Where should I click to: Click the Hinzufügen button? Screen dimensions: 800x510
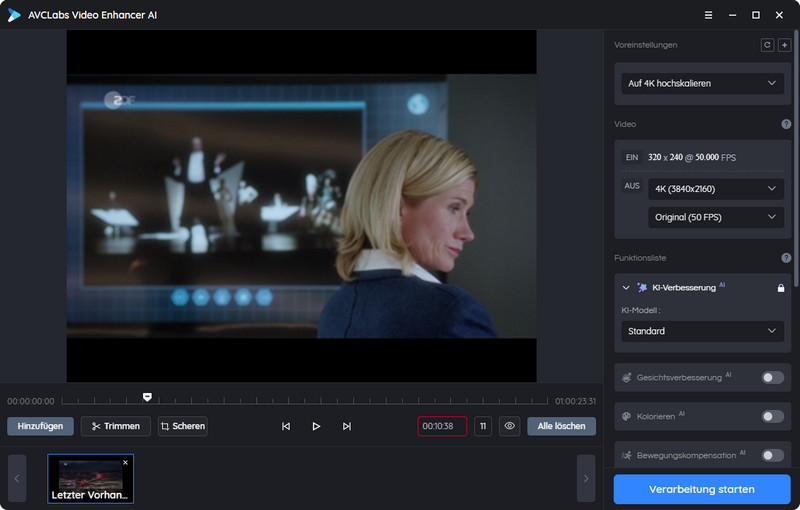pos(40,426)
